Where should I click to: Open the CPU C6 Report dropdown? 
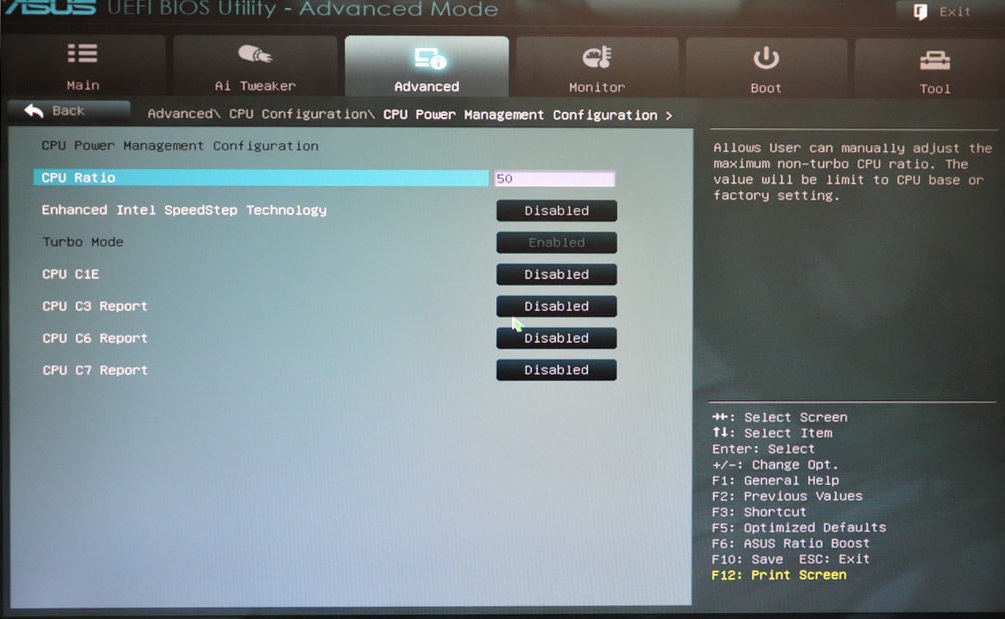(x=556, y=338)
